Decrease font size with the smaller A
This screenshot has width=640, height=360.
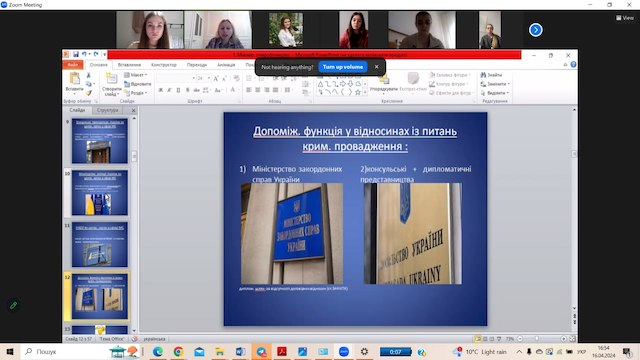[224, 78]
